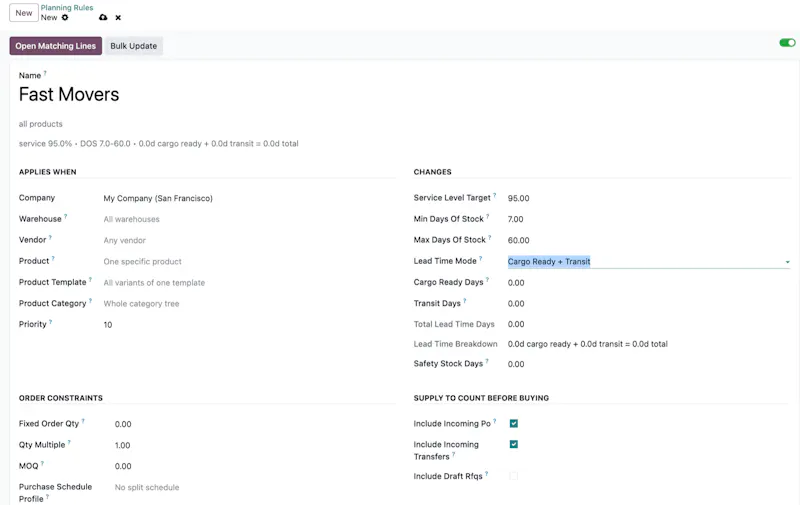Viewport: 800px width, 505px height.
Task: Click Open Matching Lines button
Action: pos(56,46)
